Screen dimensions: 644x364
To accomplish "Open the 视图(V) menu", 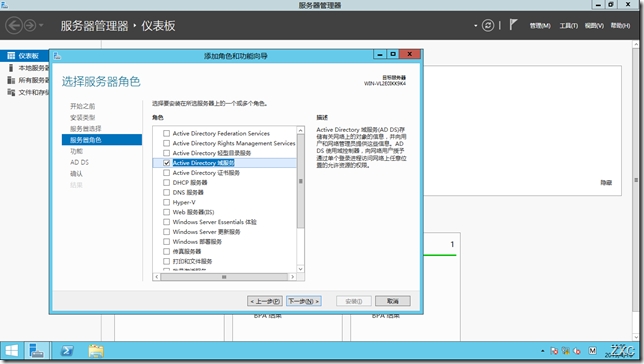I will click(x=594, y=25).
